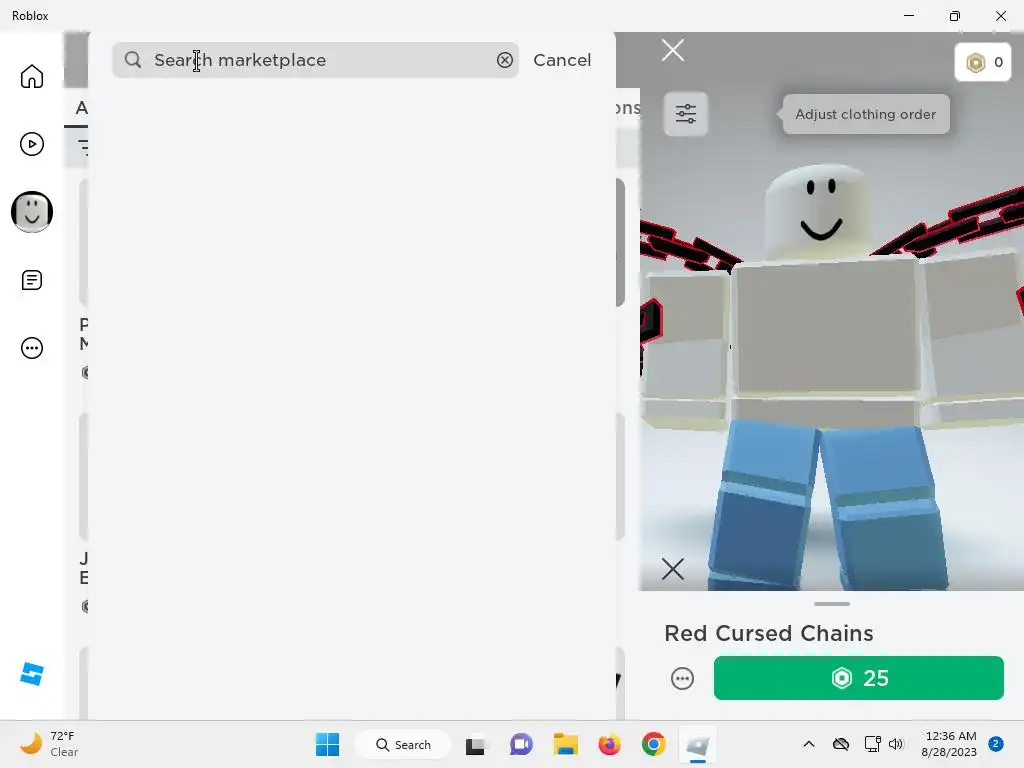The image size is (1024, 768).
Task: Launch Firefox from taskbar
Action: 609,744
